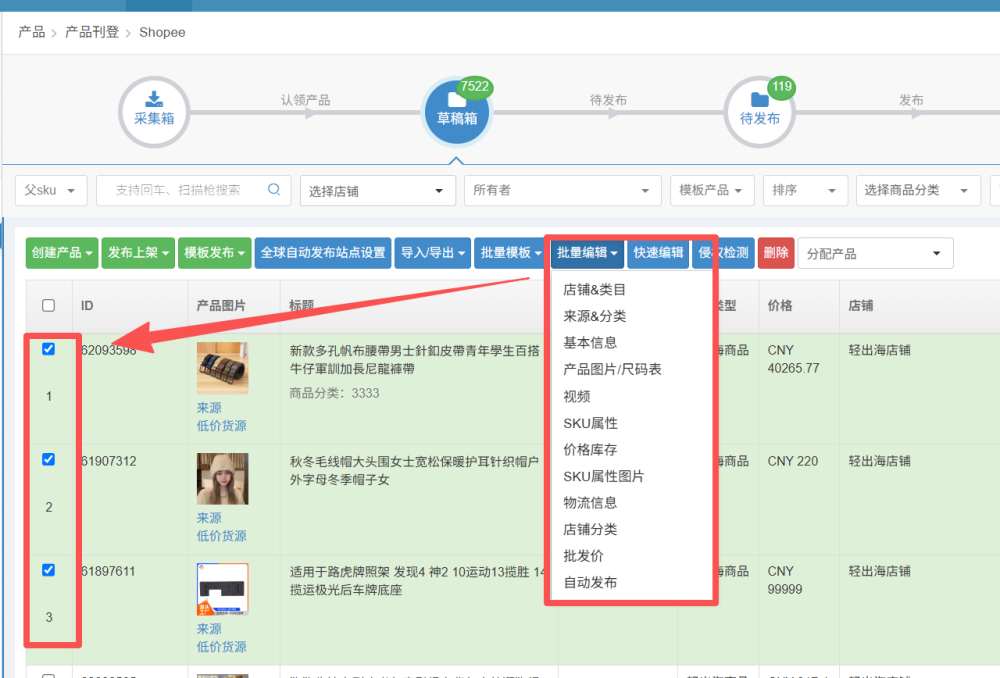Expand the 发布上架 dropdown button
Screen dimensions: 1000x678
pyautogui.click(x=138, y=253)
